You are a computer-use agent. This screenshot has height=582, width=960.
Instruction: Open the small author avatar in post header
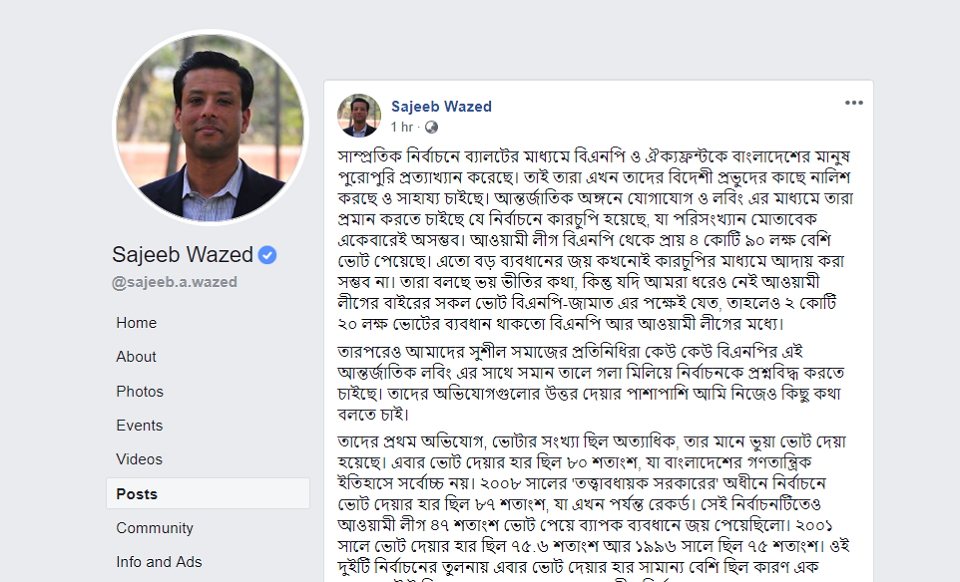coord(359,115)
